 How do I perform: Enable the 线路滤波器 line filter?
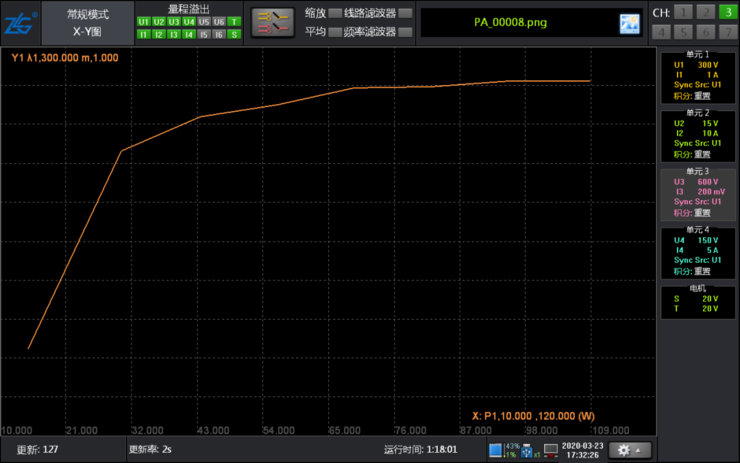point(405,13)
